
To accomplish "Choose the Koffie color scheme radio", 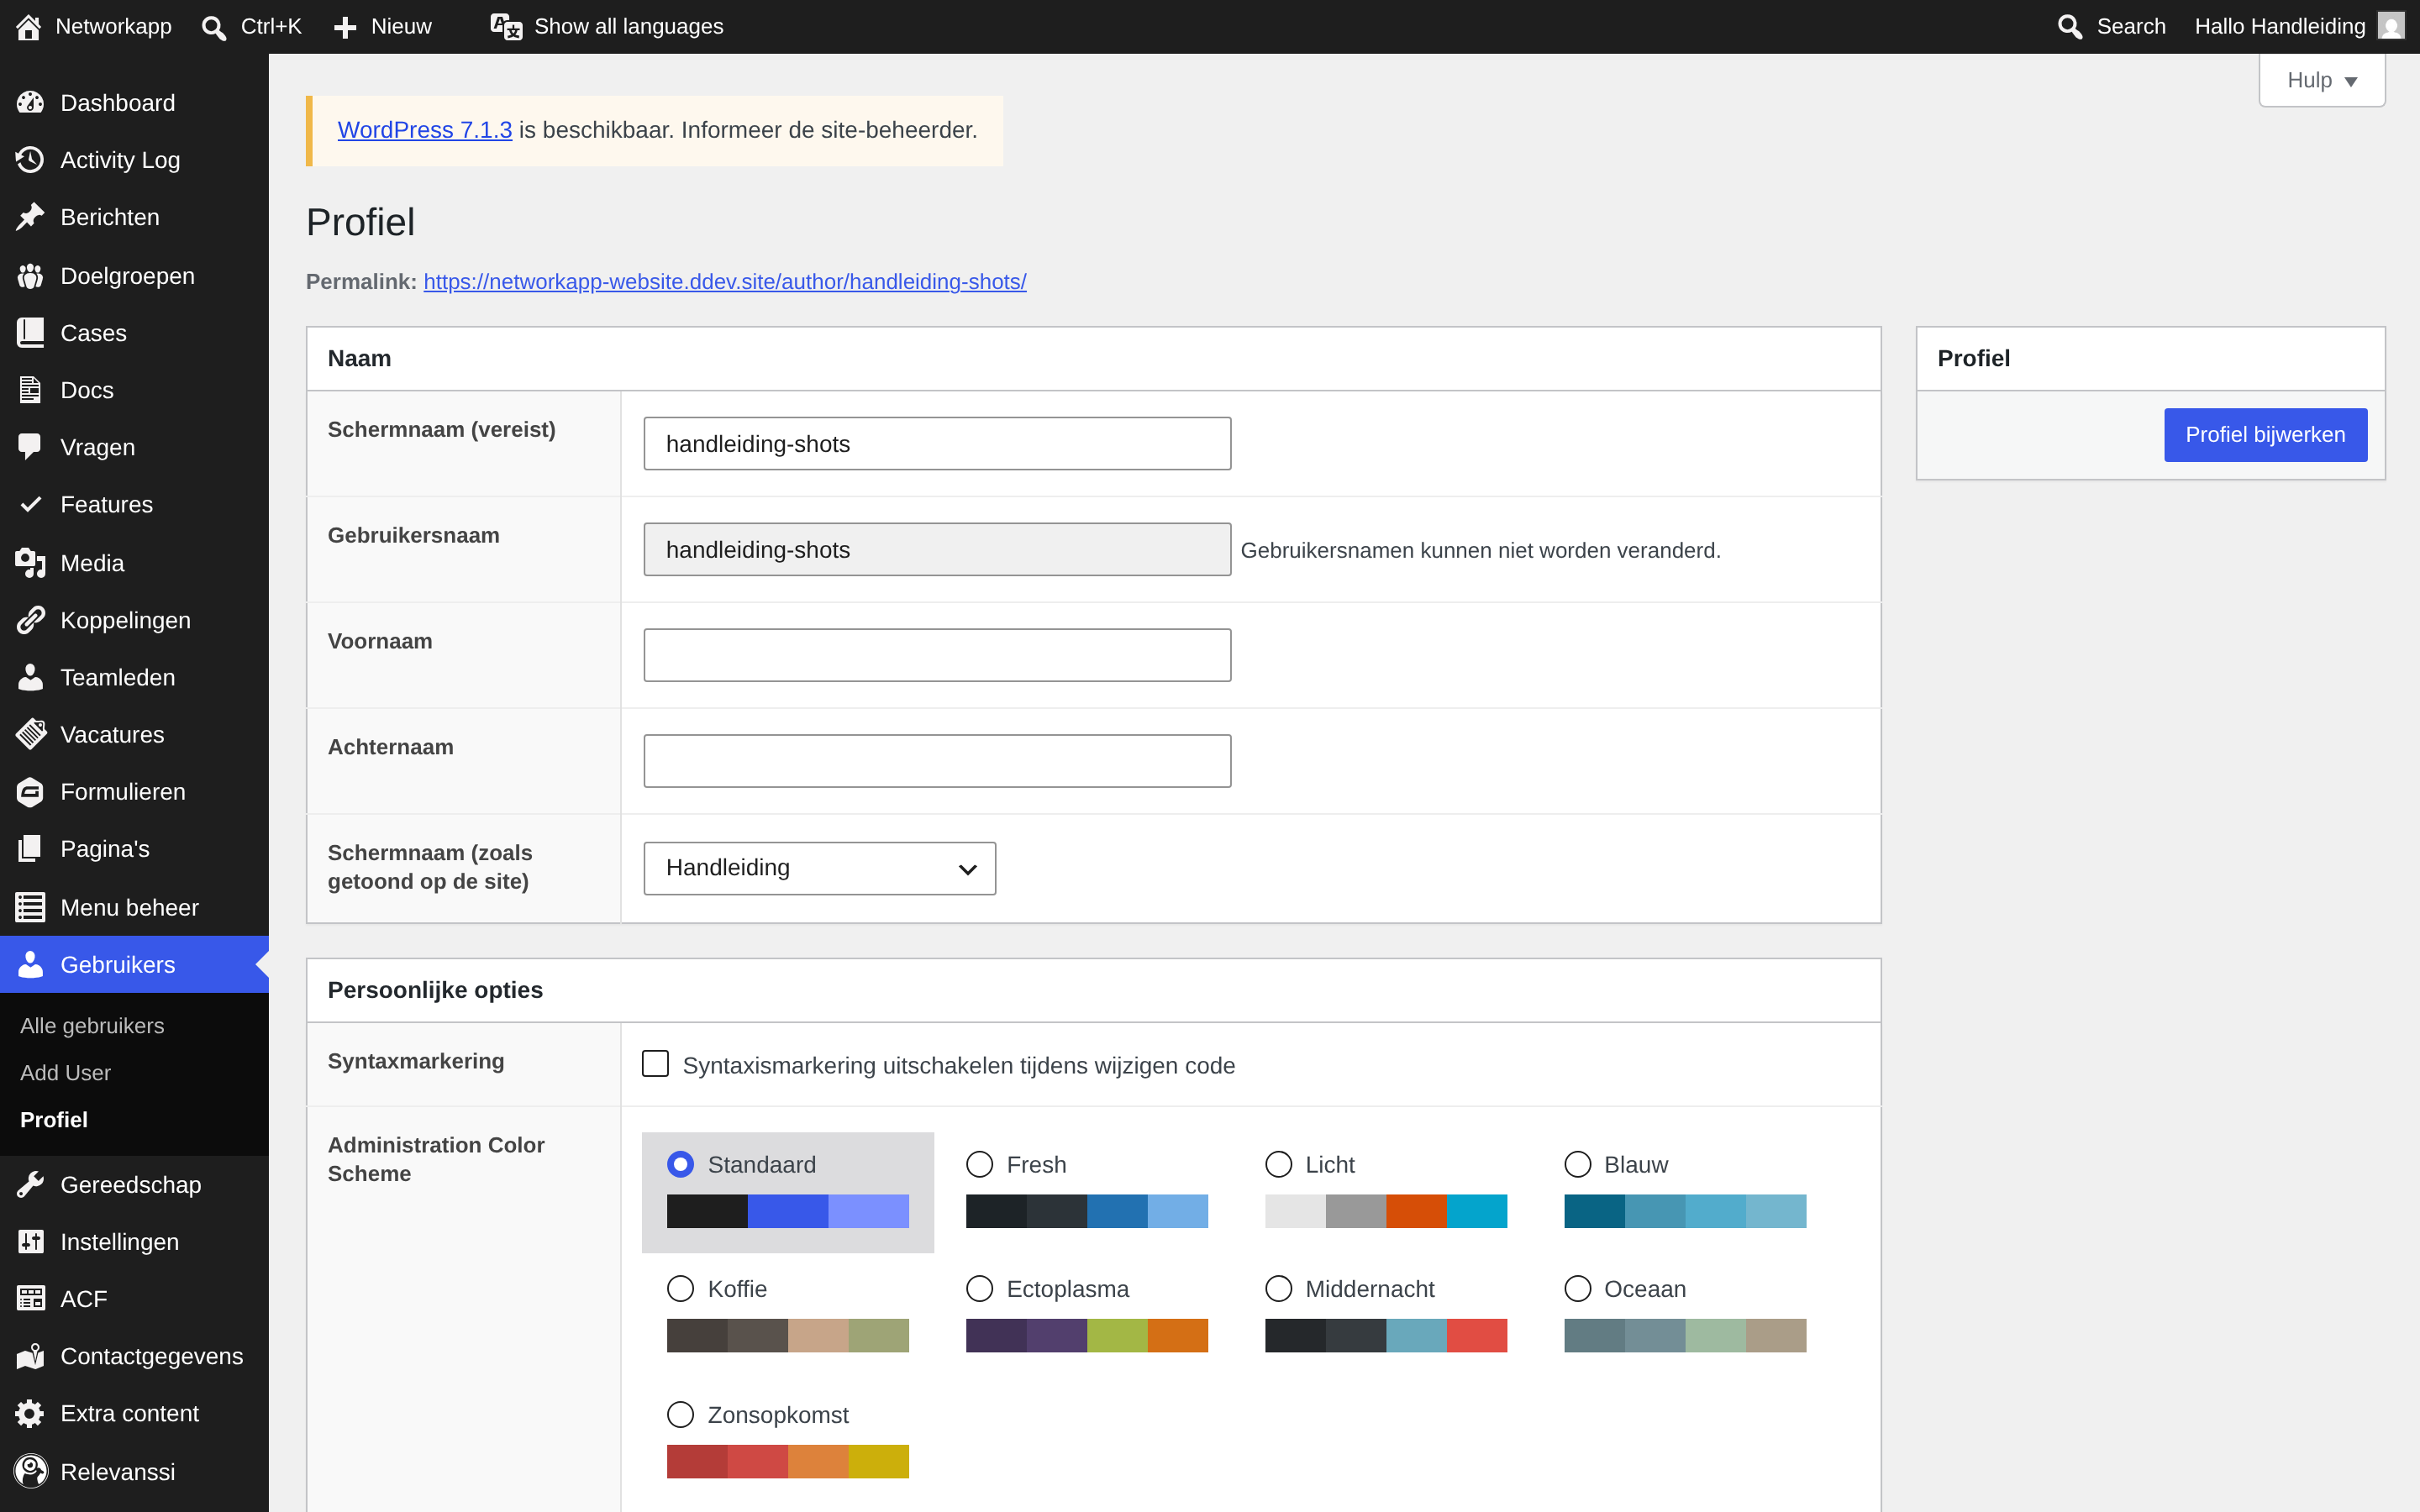I will (680, 1288).
